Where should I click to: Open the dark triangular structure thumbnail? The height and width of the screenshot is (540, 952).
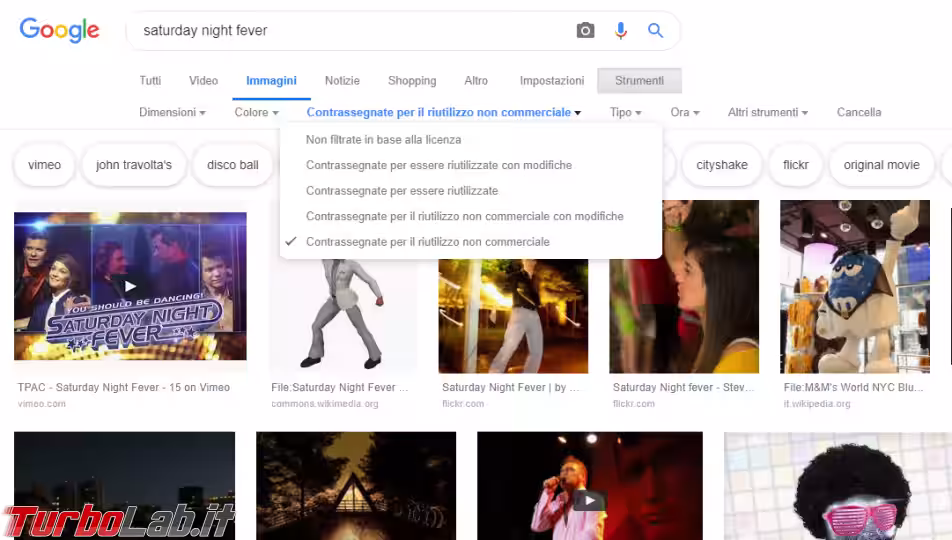click(x=356, y=486)
